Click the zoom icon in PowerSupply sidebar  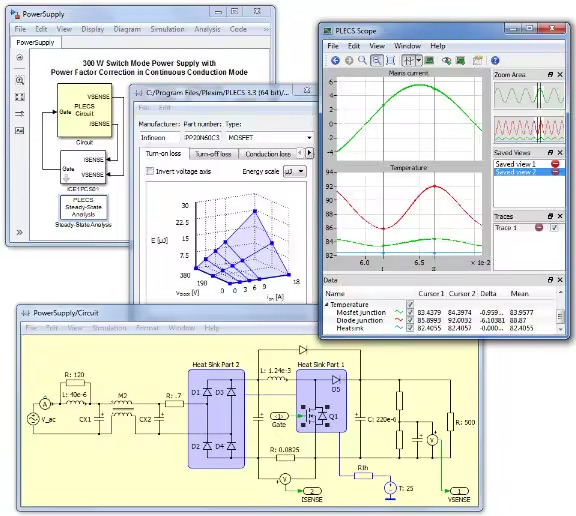click(20, 80)
